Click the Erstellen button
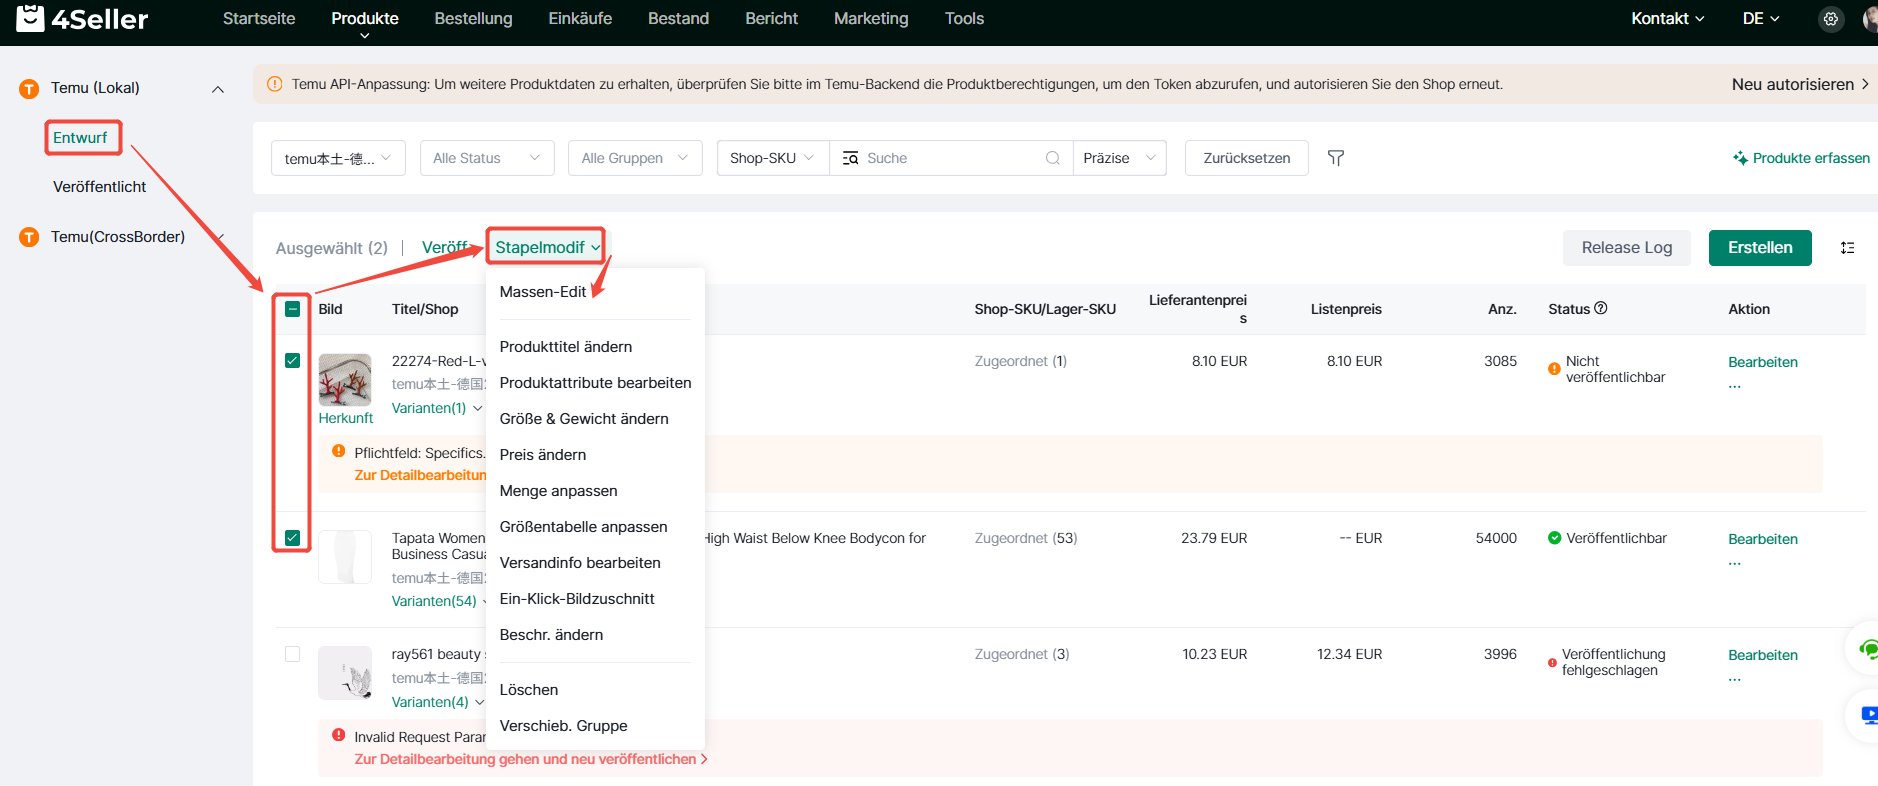Image resolution: width=1878 pixels, height=786 pixels. (x=1760, y=248)
